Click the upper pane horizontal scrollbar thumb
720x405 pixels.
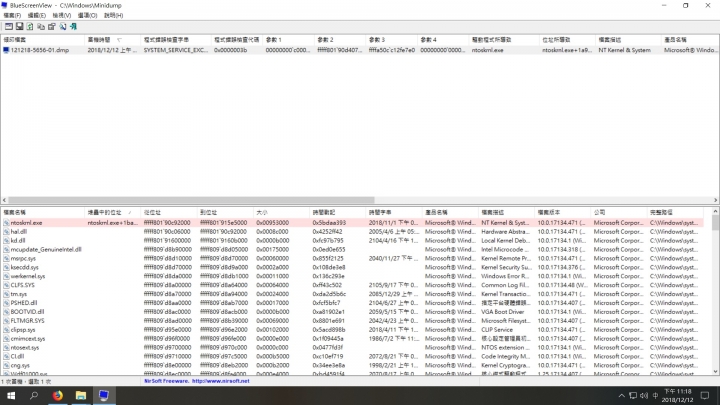click(x=191, y=200)
